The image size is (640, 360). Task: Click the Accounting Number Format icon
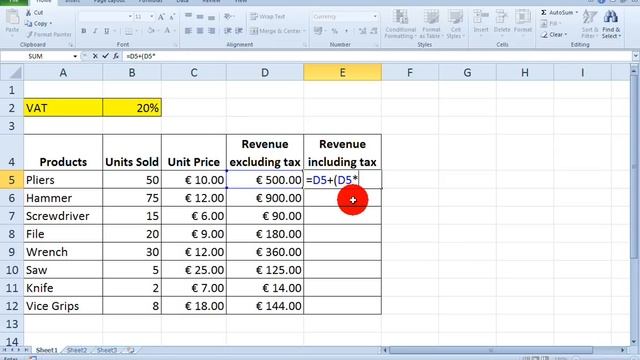318,31
